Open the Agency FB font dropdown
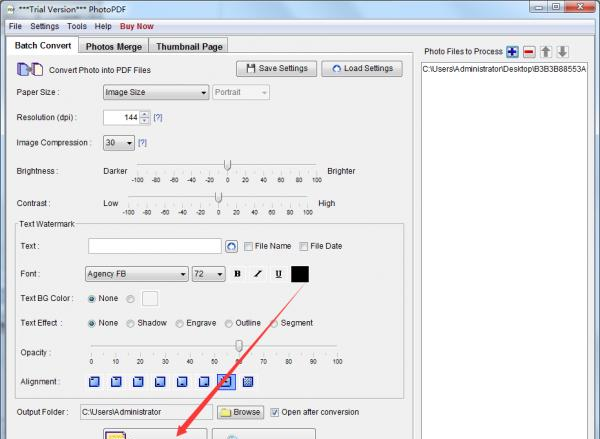The height and width of the screenshot is (439, 600). coord(137,274)
